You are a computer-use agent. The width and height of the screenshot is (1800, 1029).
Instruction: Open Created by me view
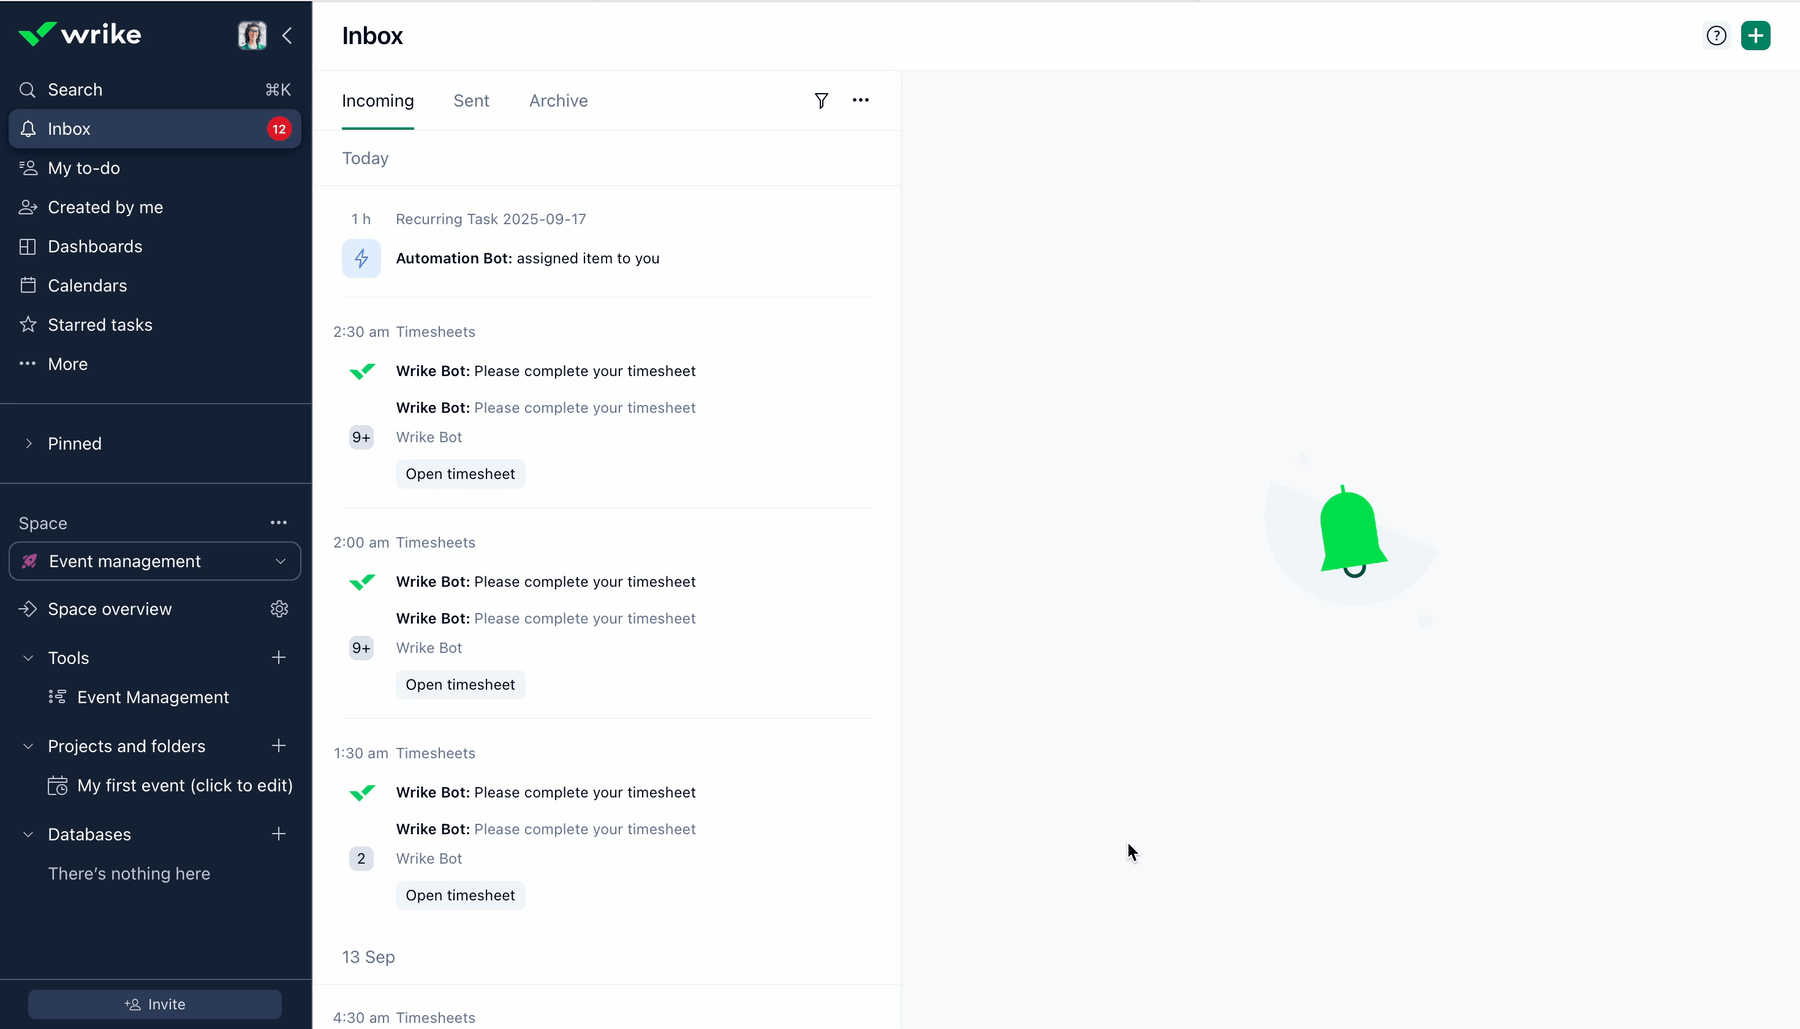click(x=104, y=207)
